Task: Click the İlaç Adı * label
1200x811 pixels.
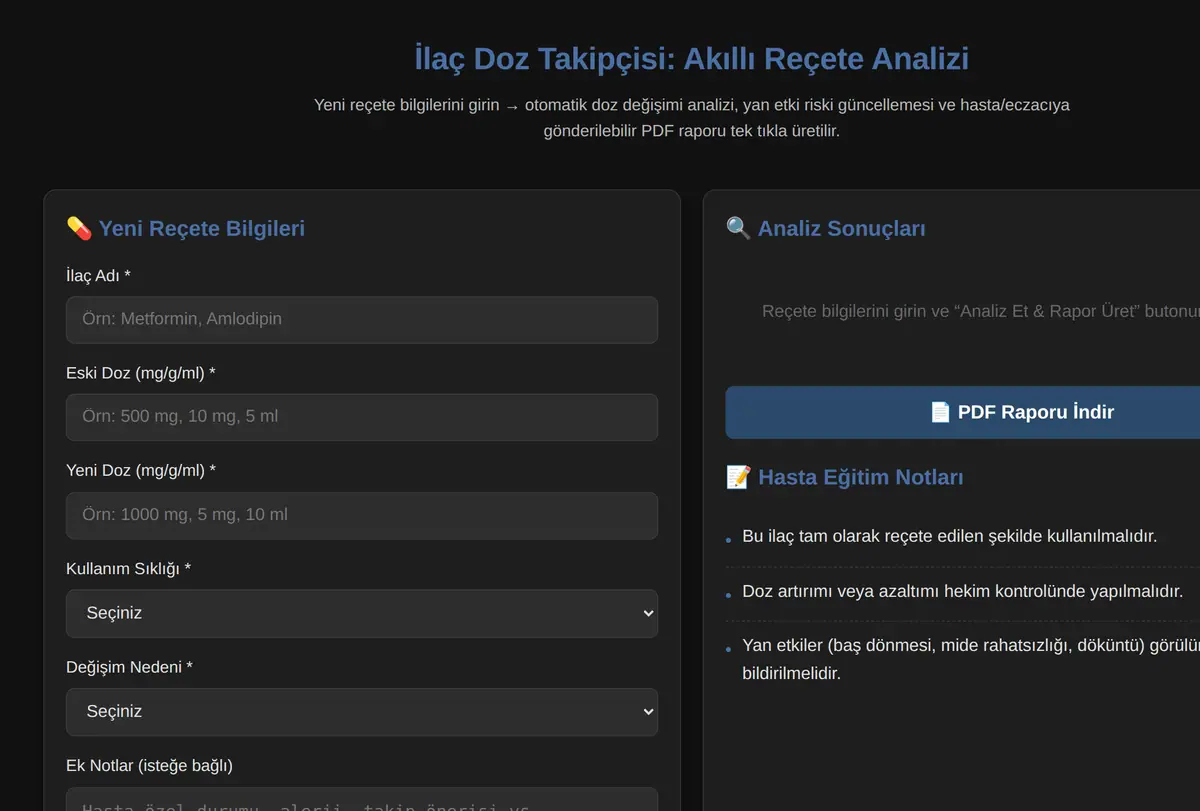Action: (x=98, y=275)
